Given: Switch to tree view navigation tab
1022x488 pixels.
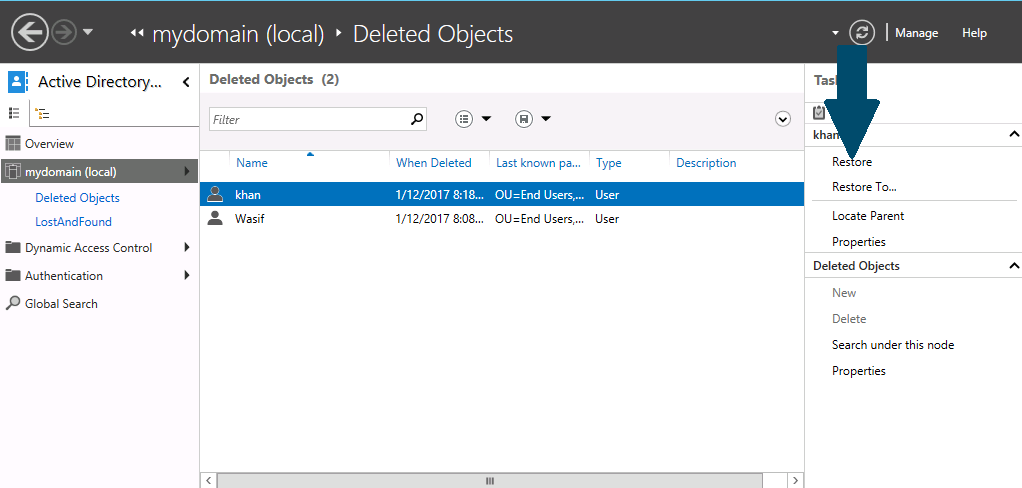Looking at the screenshot, I should (42, 114).
